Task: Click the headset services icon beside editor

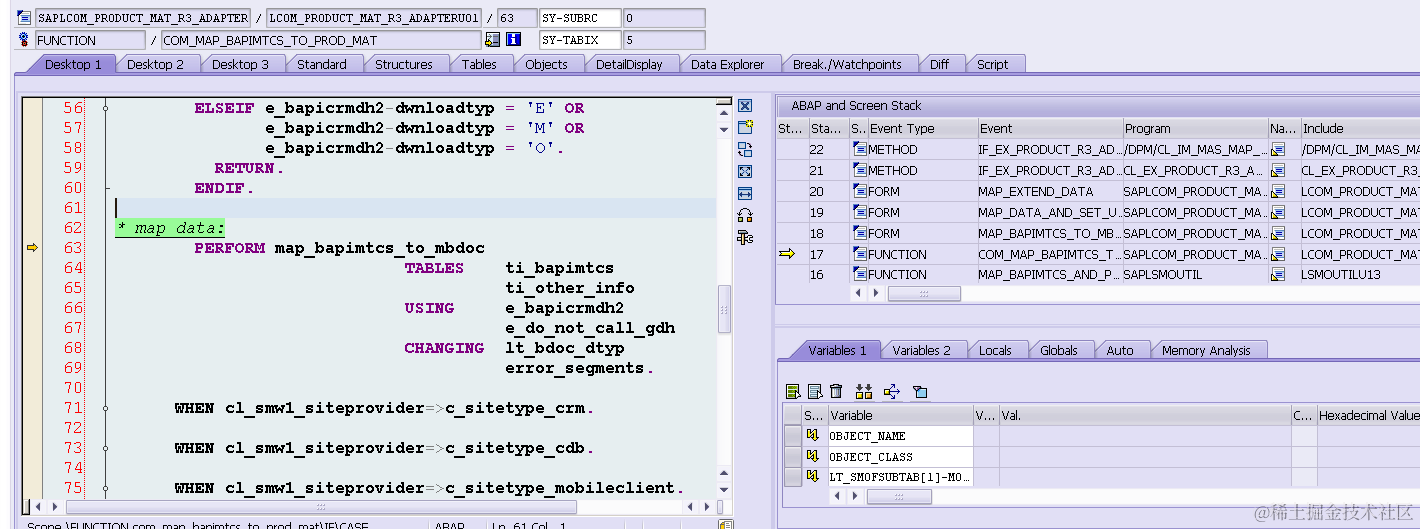Action: tap(744, 215)
